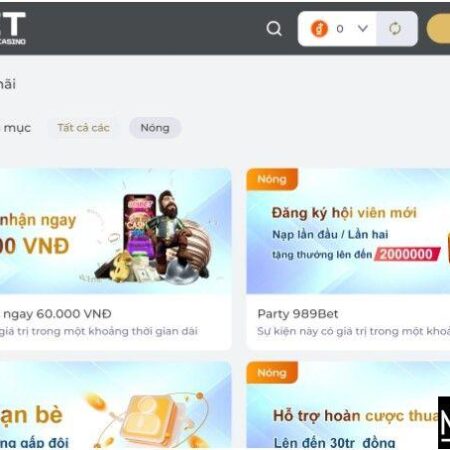This screenshot has height=450, width=450.
Task: Select the 'Tất cả các' filter tab
Action: [83, 128]
